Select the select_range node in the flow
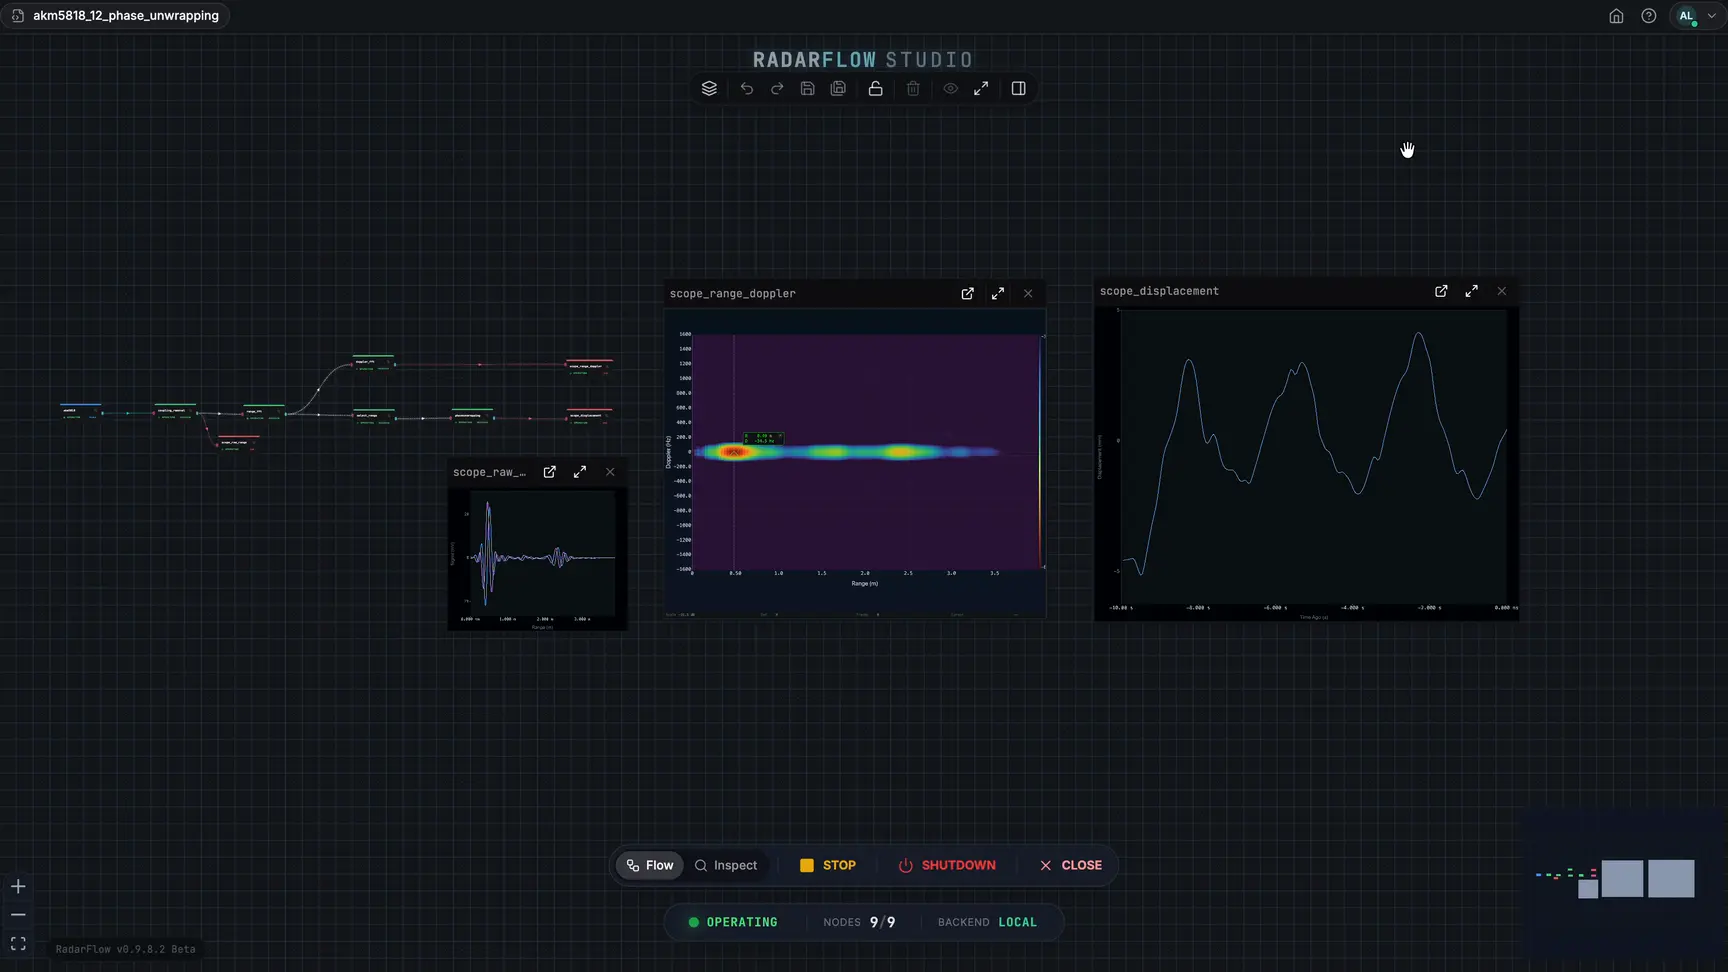Viewport: 1728px width, 972px height. click(374, 415)
